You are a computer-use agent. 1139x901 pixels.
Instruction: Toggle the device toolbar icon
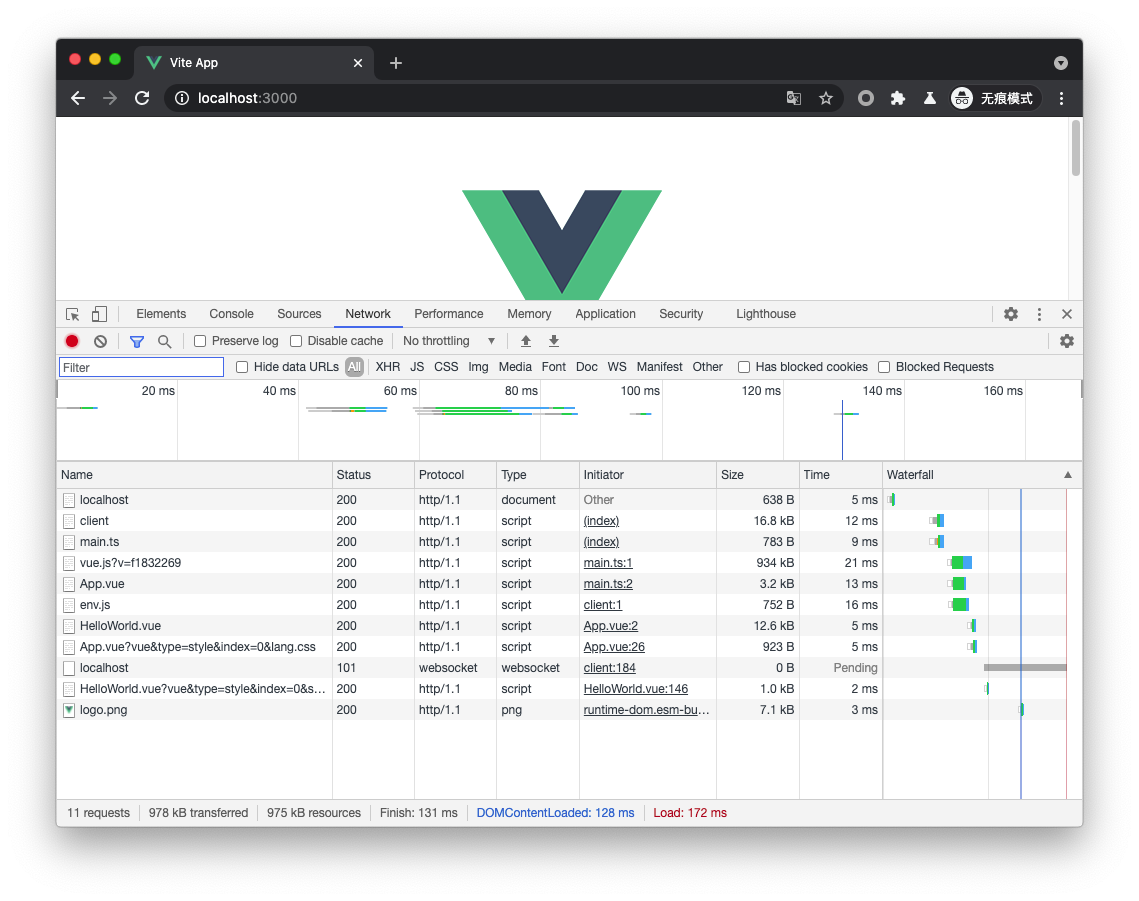(x=100, y=314)
